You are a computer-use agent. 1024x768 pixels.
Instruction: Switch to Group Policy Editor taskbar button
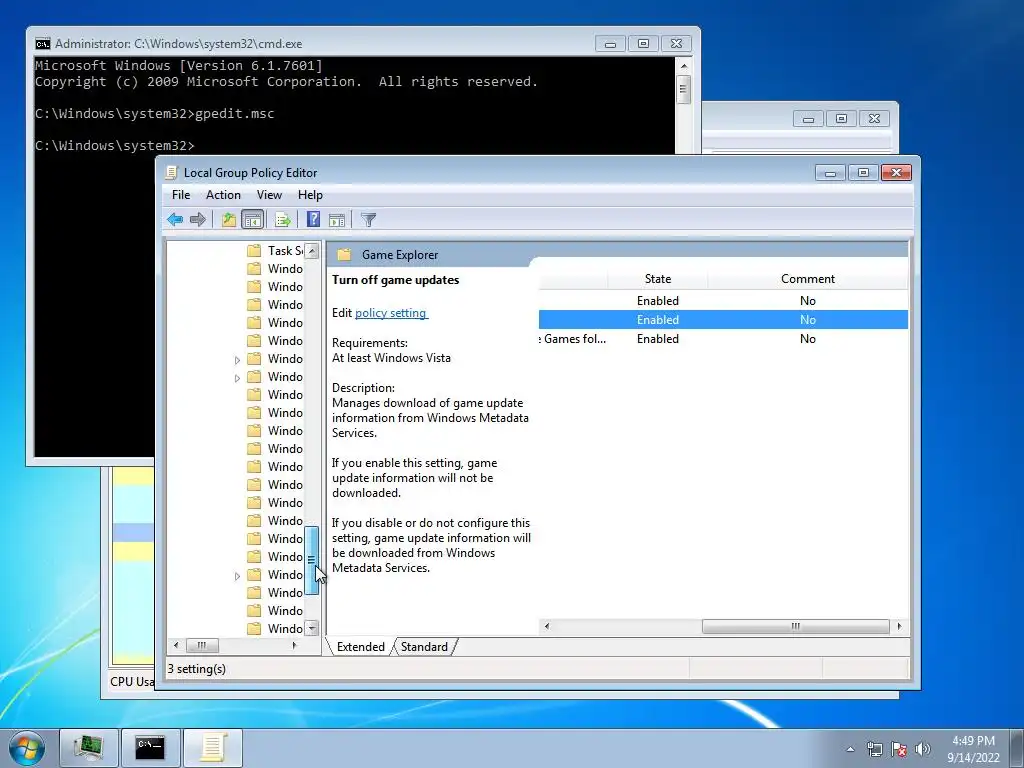point(212,748)
